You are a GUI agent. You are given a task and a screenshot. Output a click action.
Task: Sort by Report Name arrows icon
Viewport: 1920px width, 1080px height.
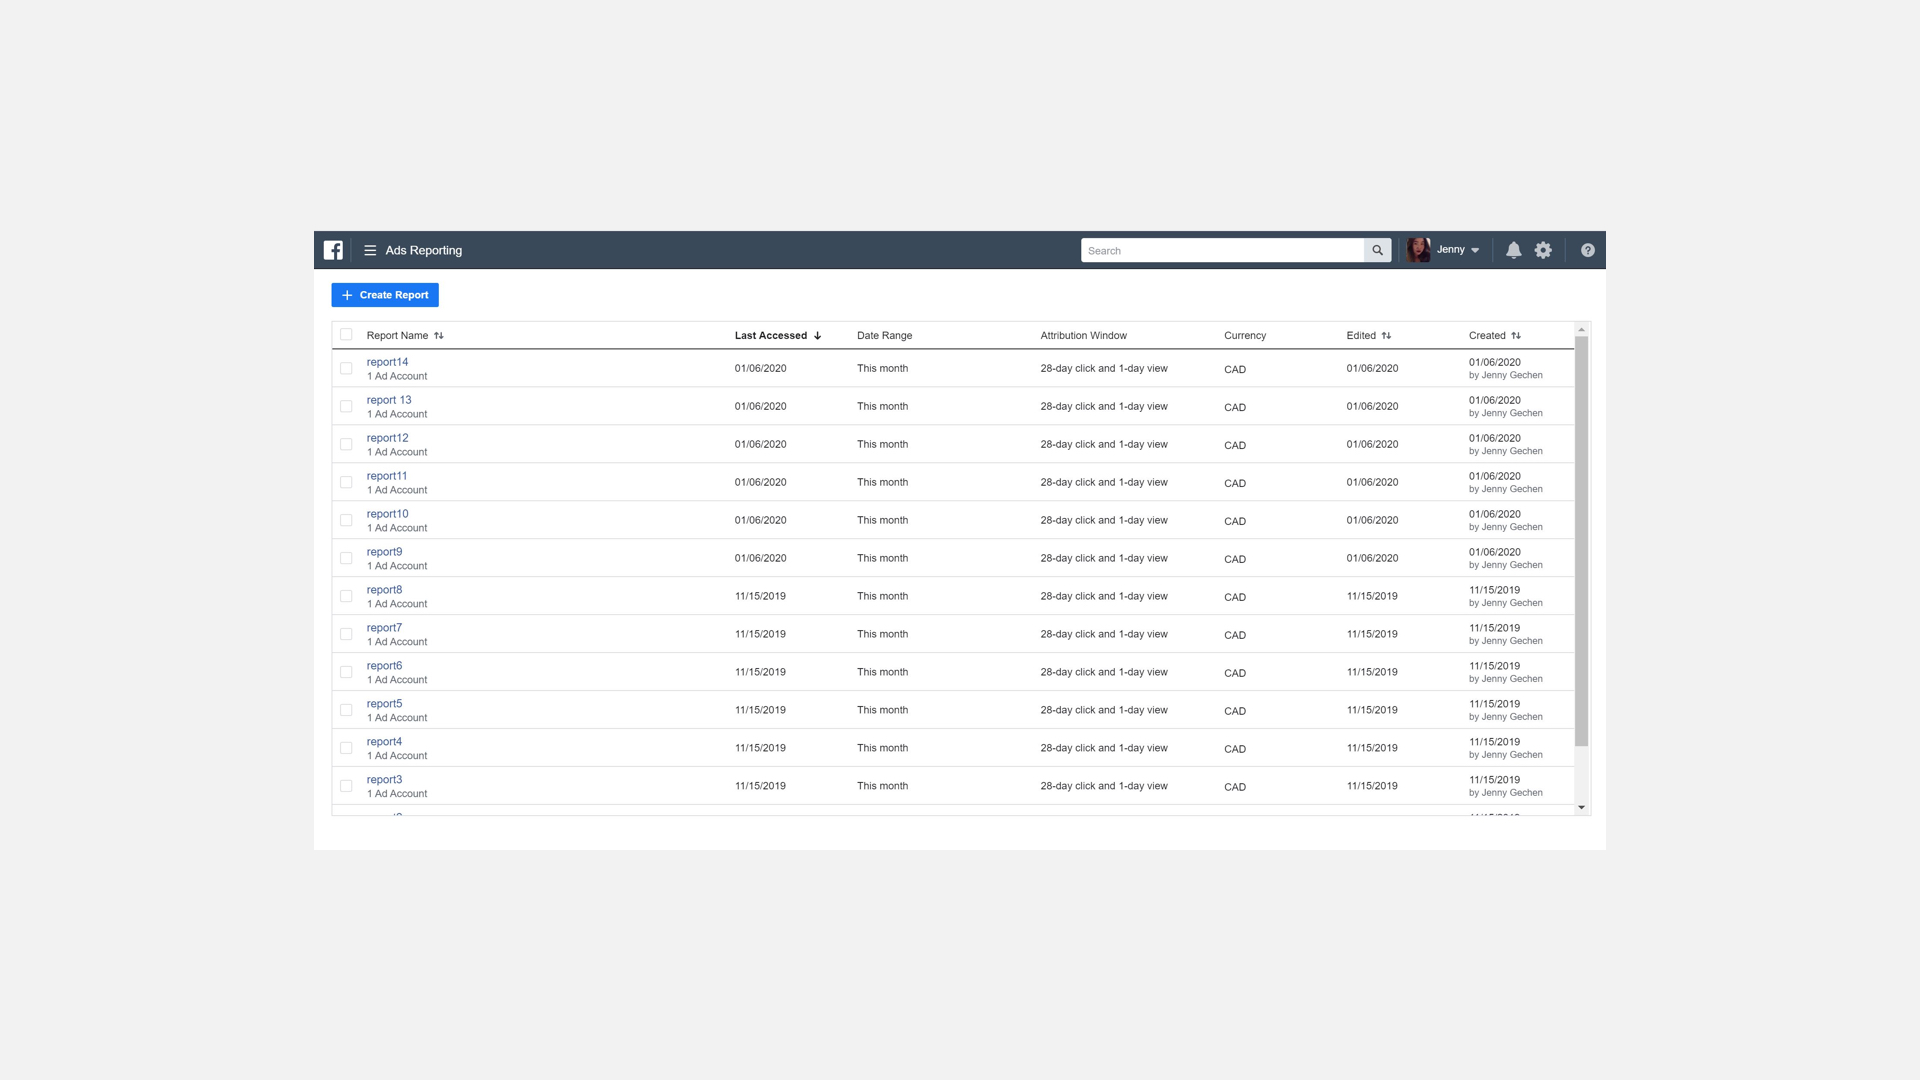point(439,336)
